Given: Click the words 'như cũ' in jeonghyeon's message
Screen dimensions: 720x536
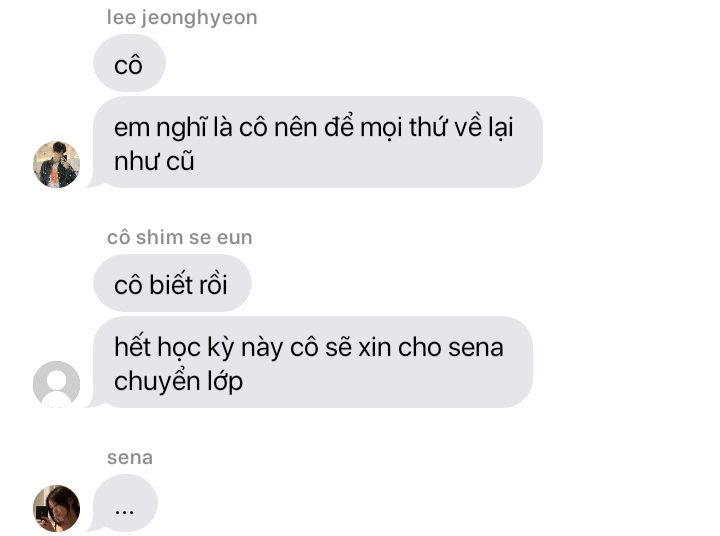Looking at the screenshot, I should (x=154, y=162).
